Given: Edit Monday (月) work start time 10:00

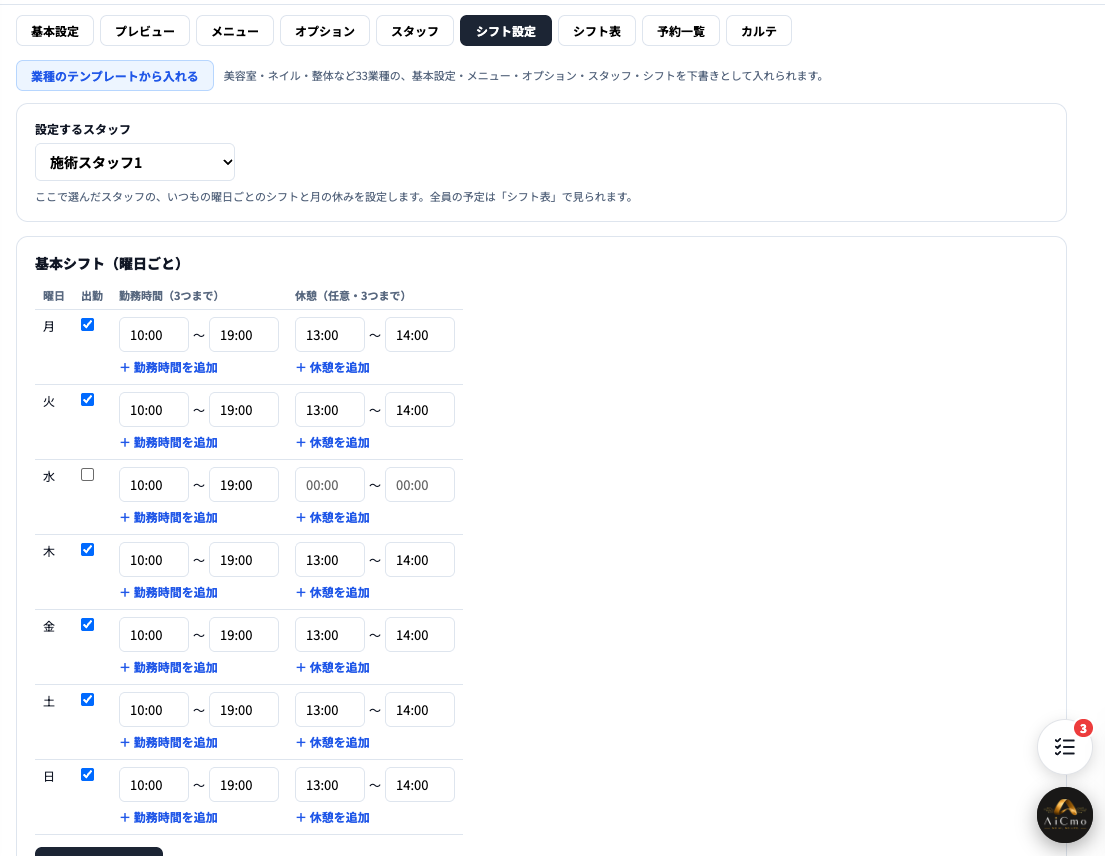Looking at the screenshot, I should (154, 335).
